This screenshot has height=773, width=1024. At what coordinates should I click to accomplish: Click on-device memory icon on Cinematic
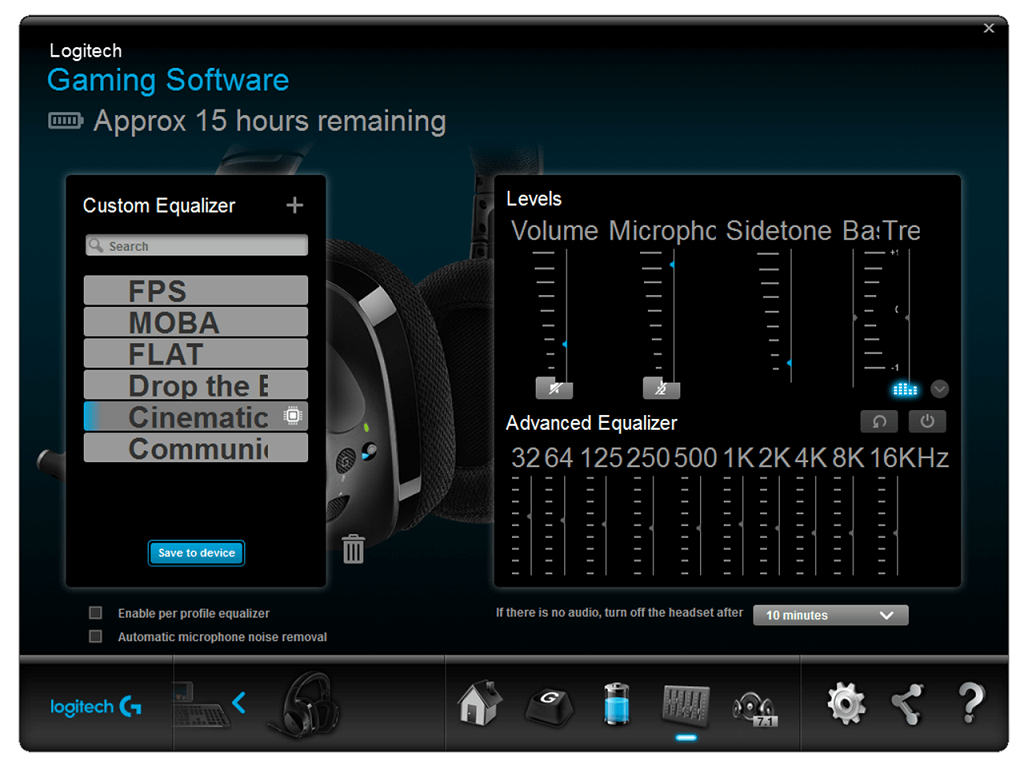pyautogui.click(x=293, y=416)
